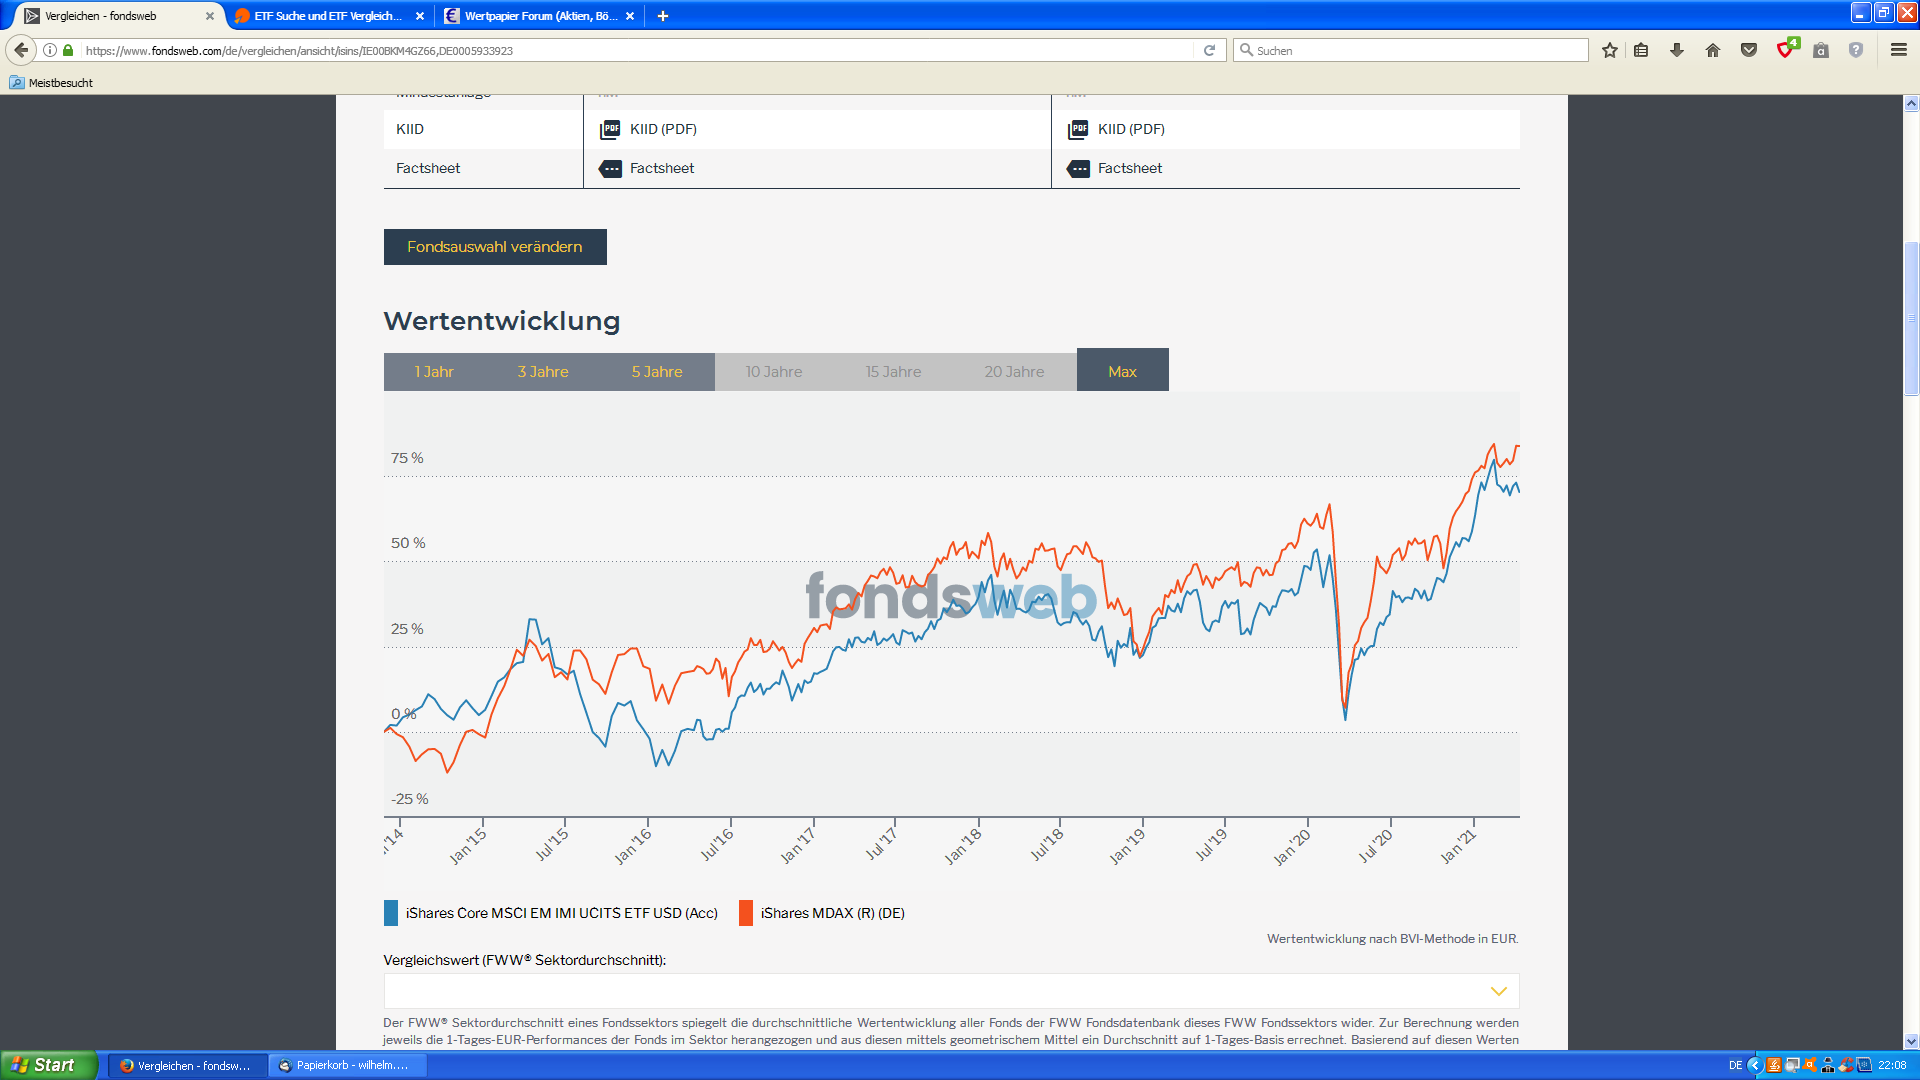This screenshot has width=1920, height=1080.
Task: Open the Firefox hamburger menu
Action: [x=1898, y=50]
